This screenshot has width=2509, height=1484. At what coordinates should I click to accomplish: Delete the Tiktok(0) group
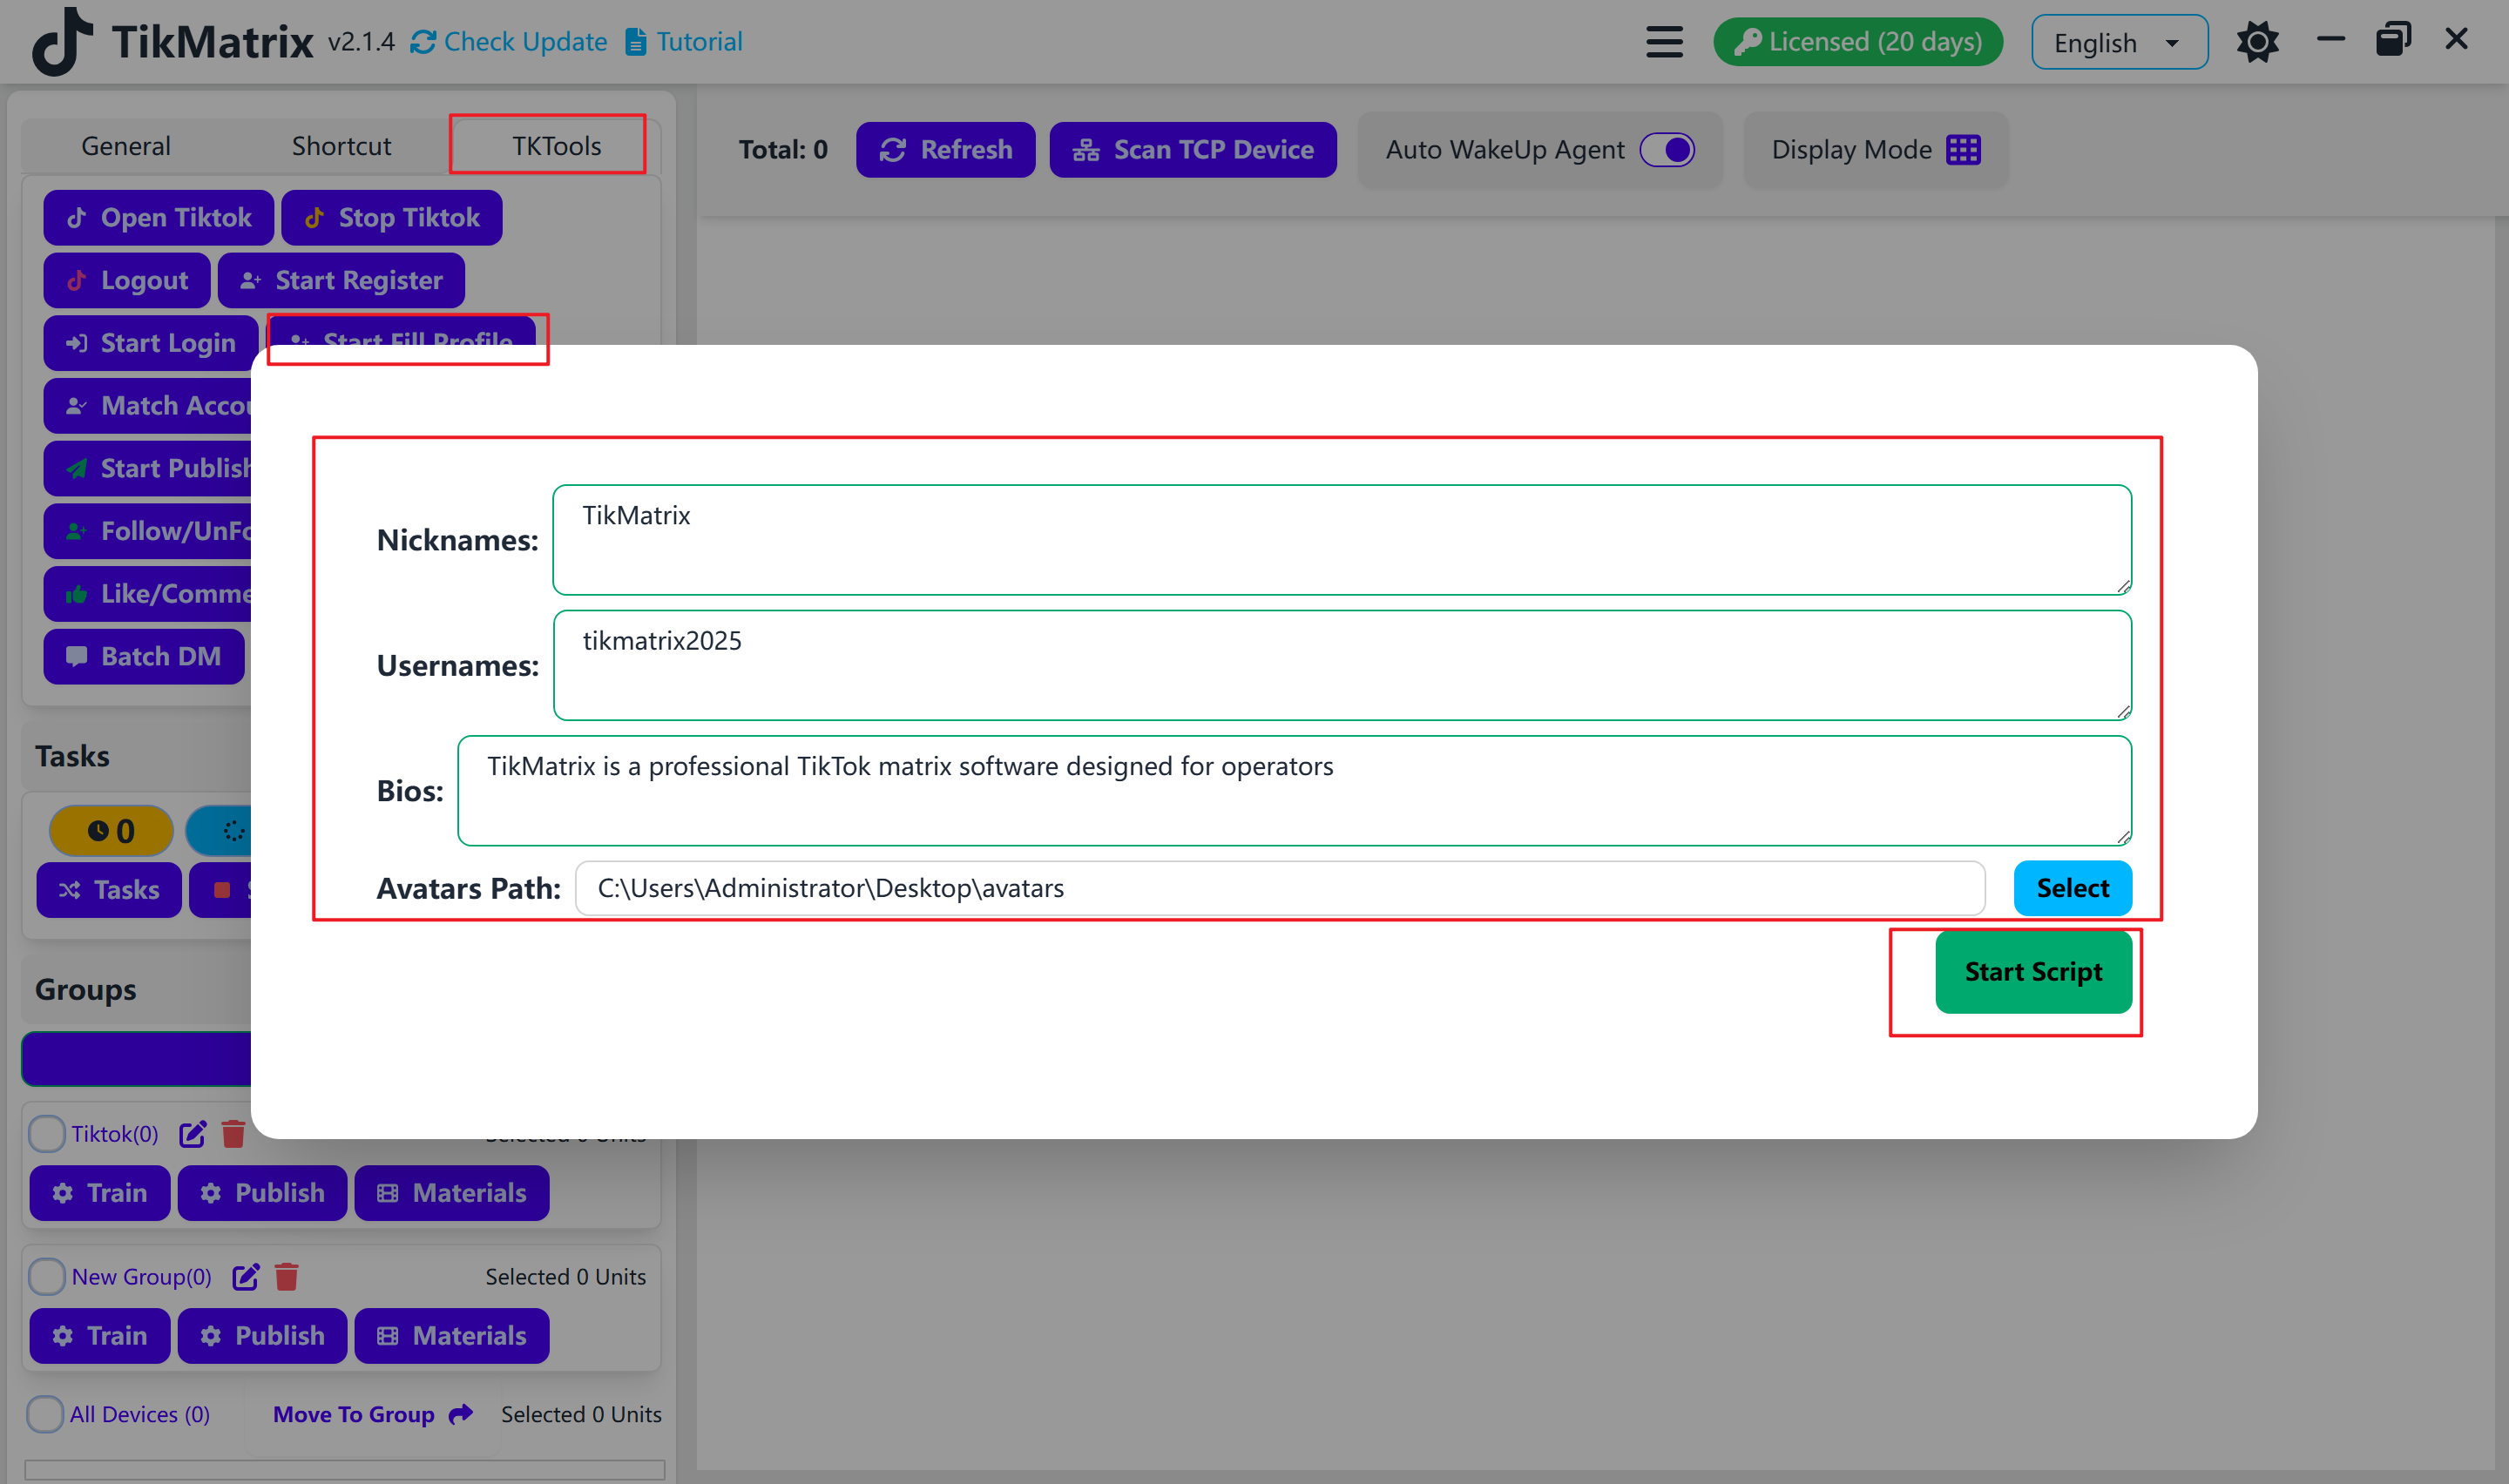pyautogui.click(x=233, y=1134)
